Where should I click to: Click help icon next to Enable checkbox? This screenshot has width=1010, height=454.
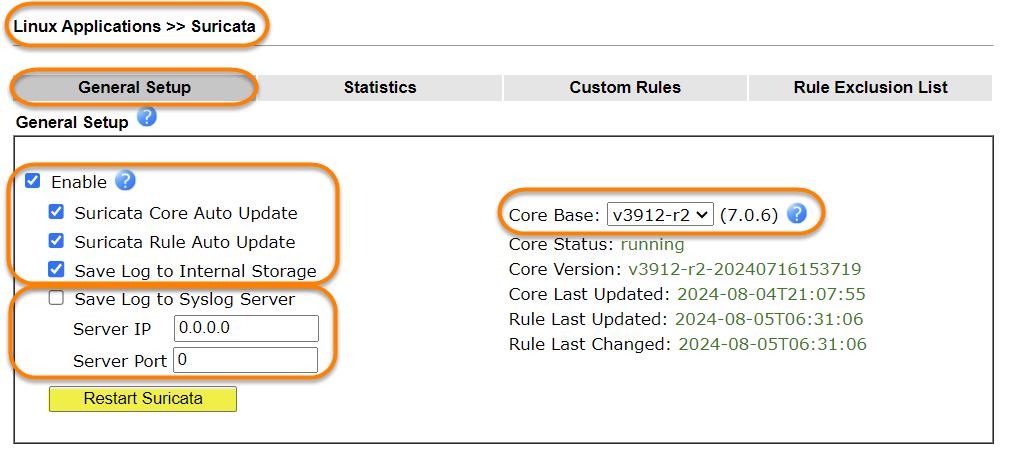click(126, 181)
